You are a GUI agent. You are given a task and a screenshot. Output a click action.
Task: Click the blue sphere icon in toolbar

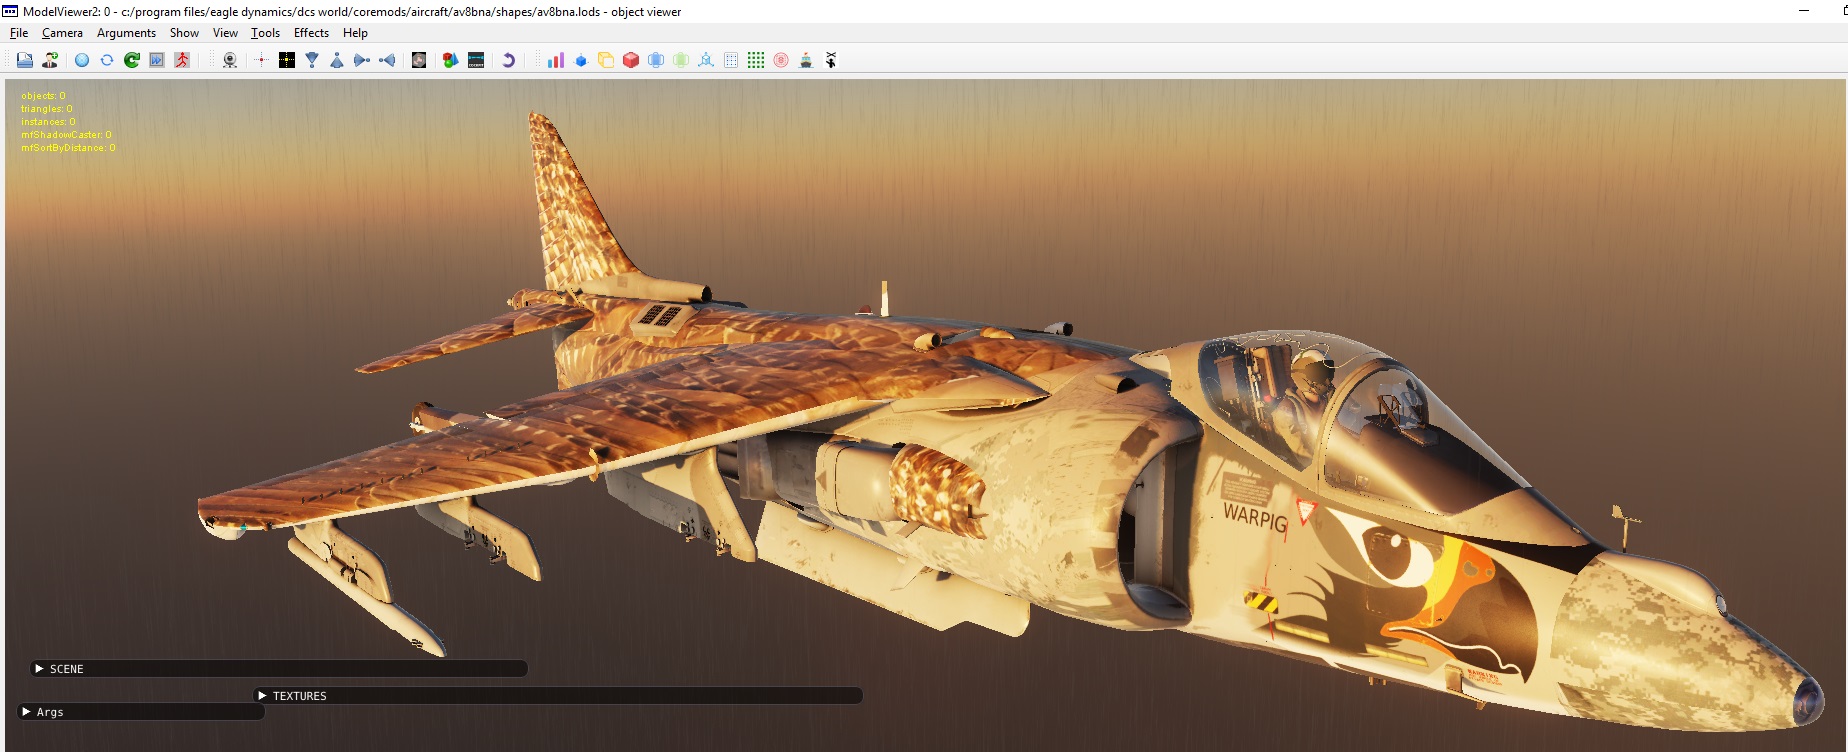tap(82, 60)
